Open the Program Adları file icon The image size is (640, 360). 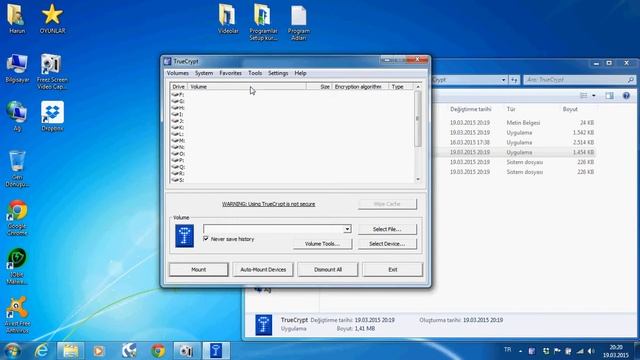click(x=299, y=22)
